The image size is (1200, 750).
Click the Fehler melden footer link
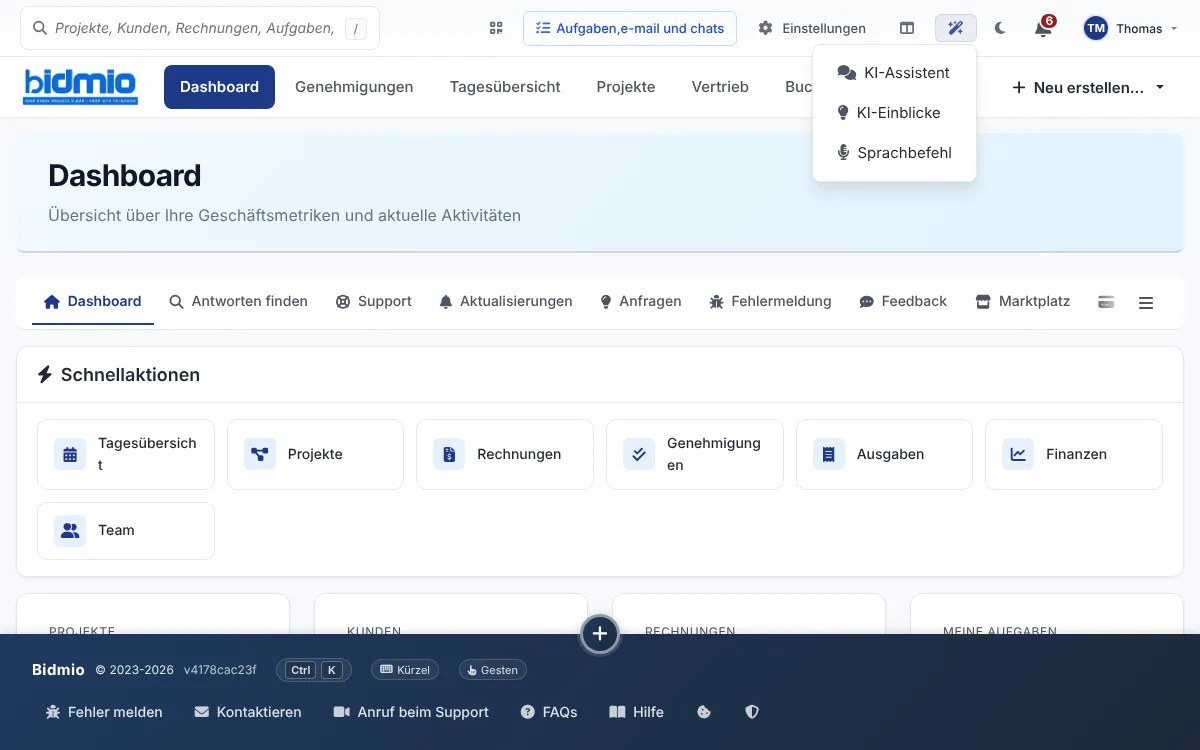click(x=104, y=712)
